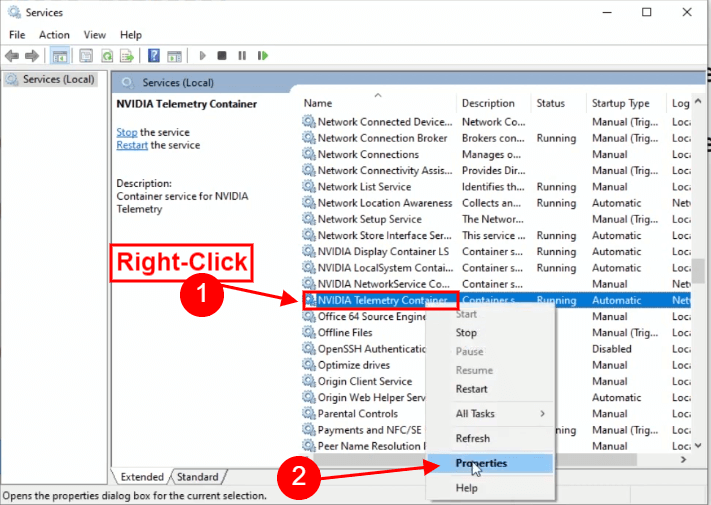Choose Stop in the context menu
The height and width of the screenshot is (505, 711).
pos(490,333)
